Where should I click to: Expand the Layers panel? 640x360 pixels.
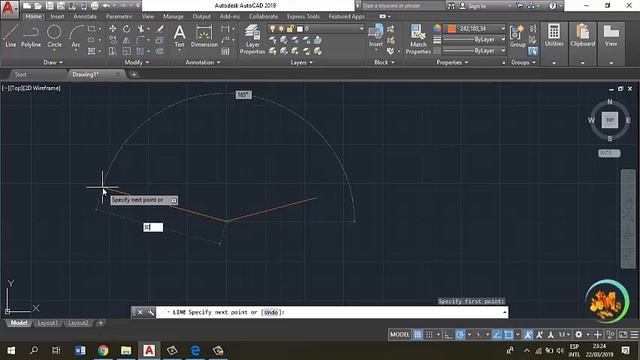tap(301, 62)
